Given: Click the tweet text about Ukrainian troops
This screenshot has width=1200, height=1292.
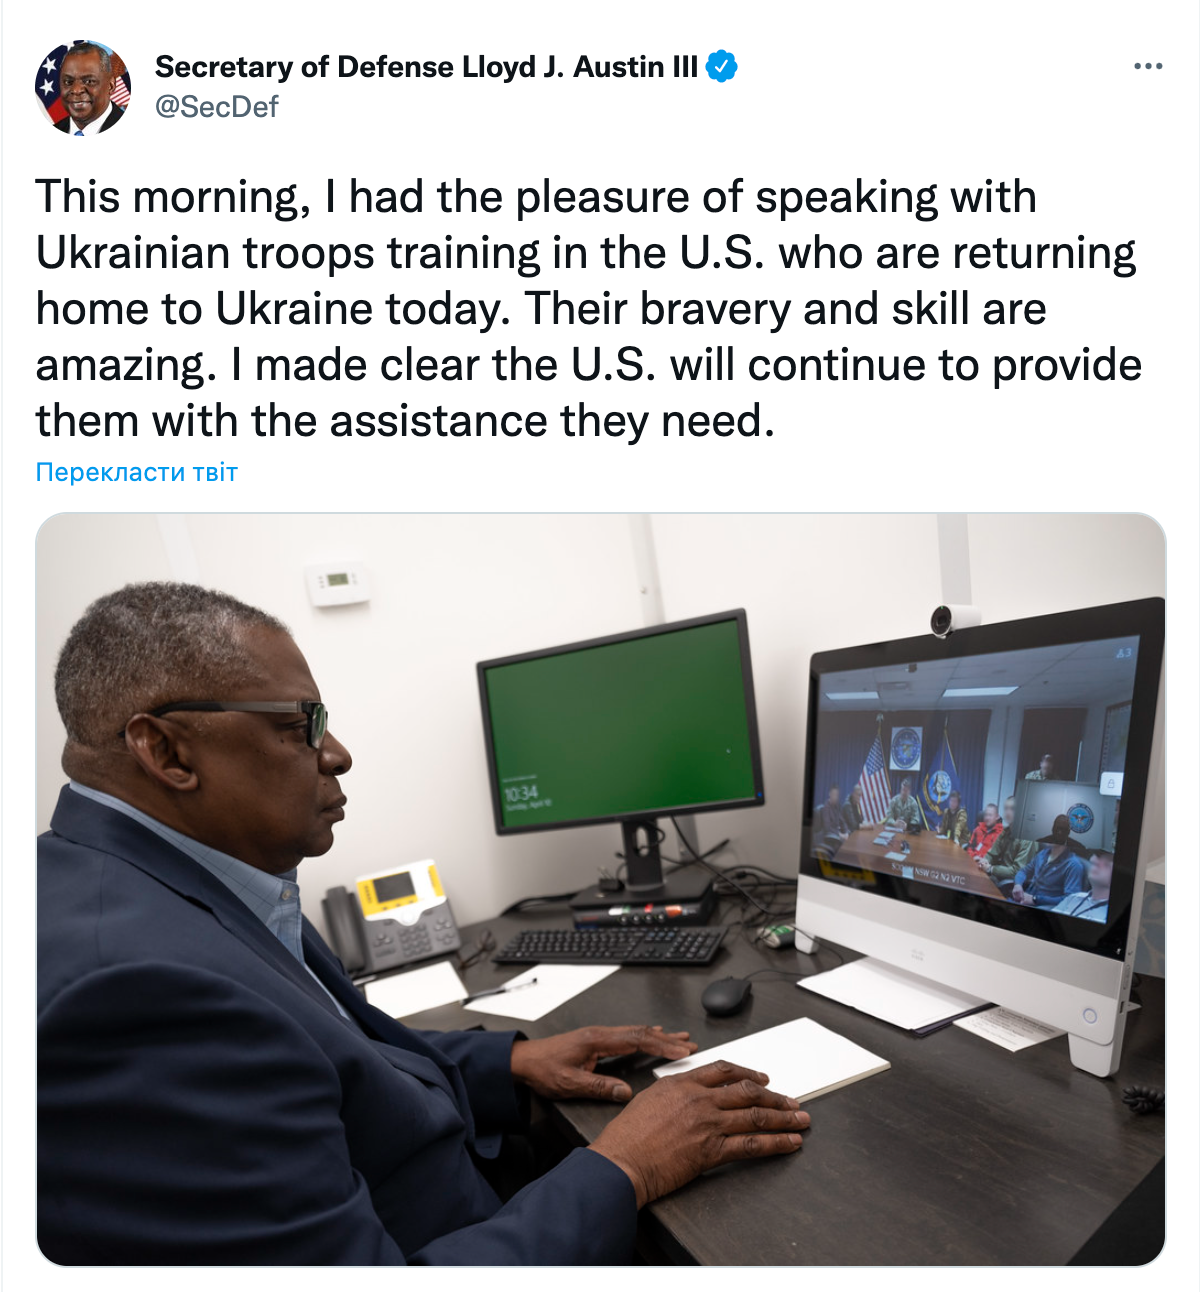Looking at the screenshot, I should (588, 308).
